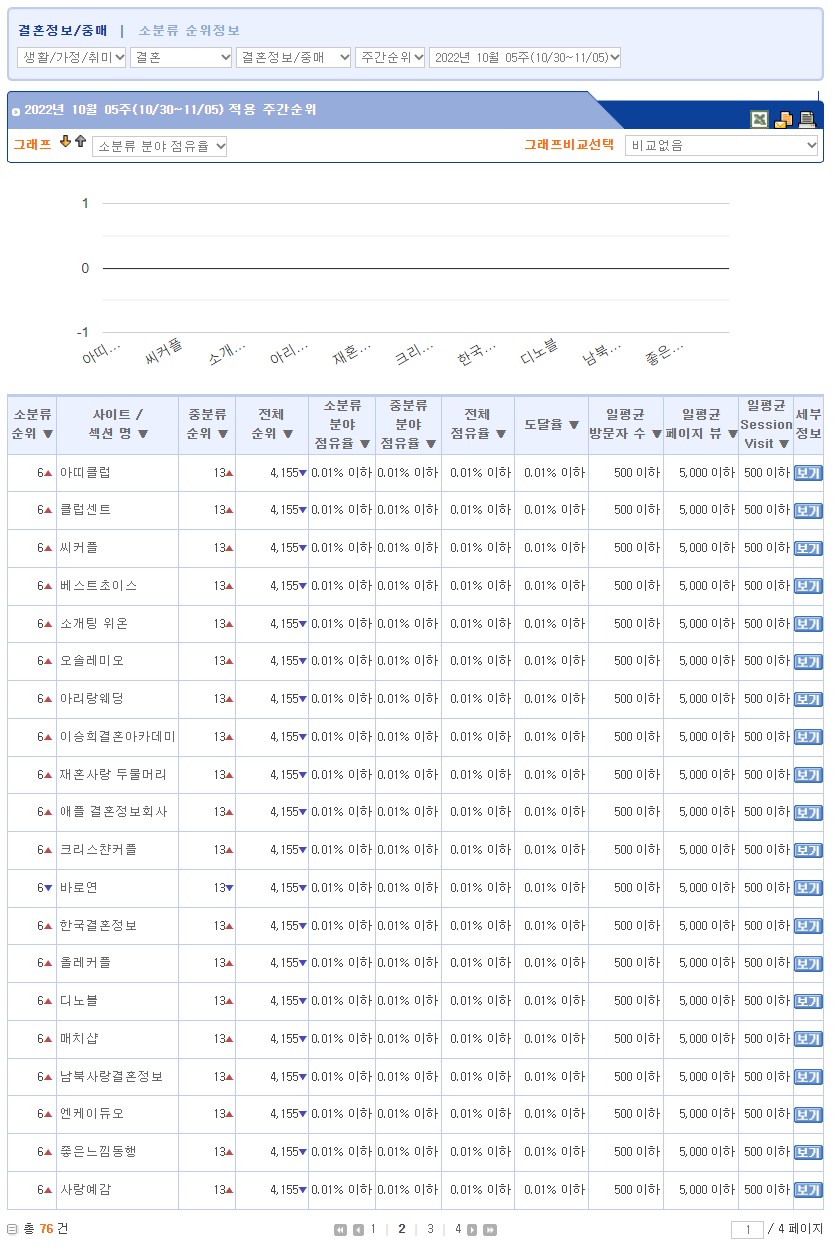Click the next page arrow icon
This screenshot has width=837, height=1258.
click(x=472, y=1230)
